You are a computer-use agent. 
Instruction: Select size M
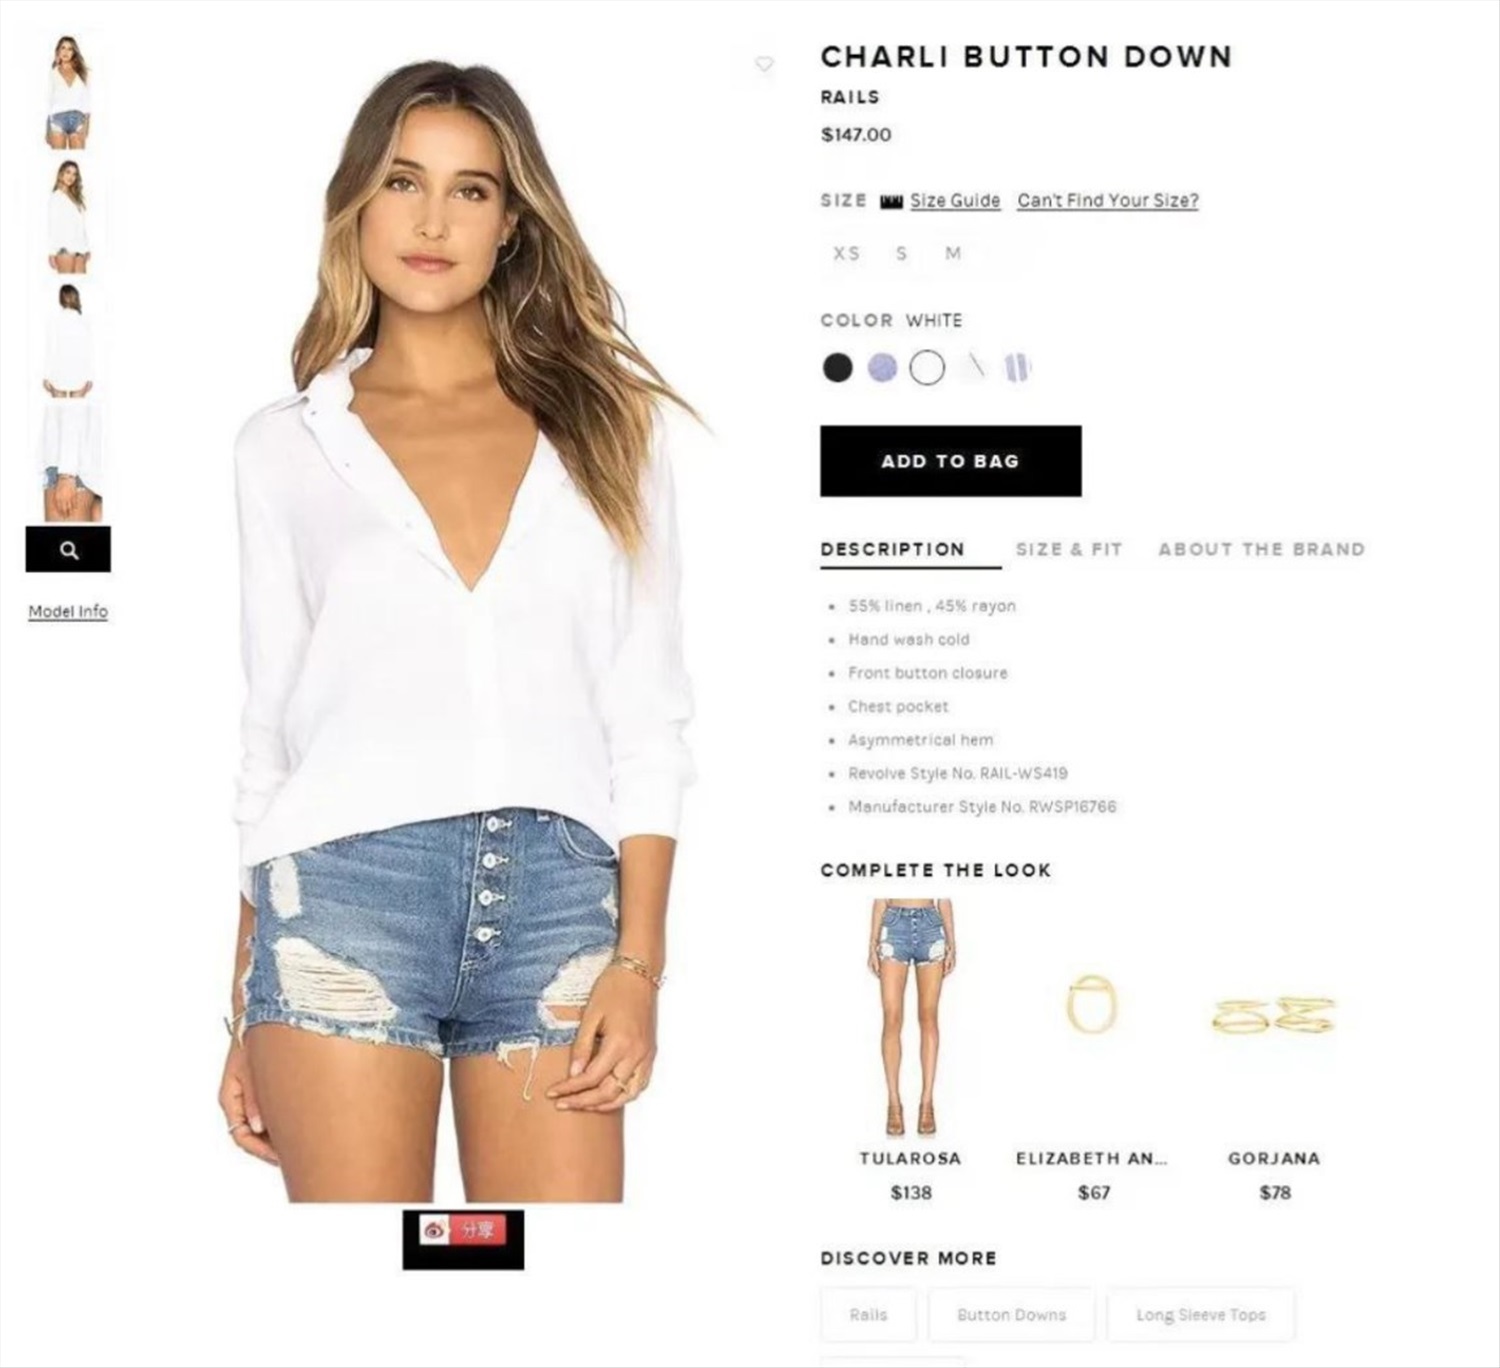point(953,253)
